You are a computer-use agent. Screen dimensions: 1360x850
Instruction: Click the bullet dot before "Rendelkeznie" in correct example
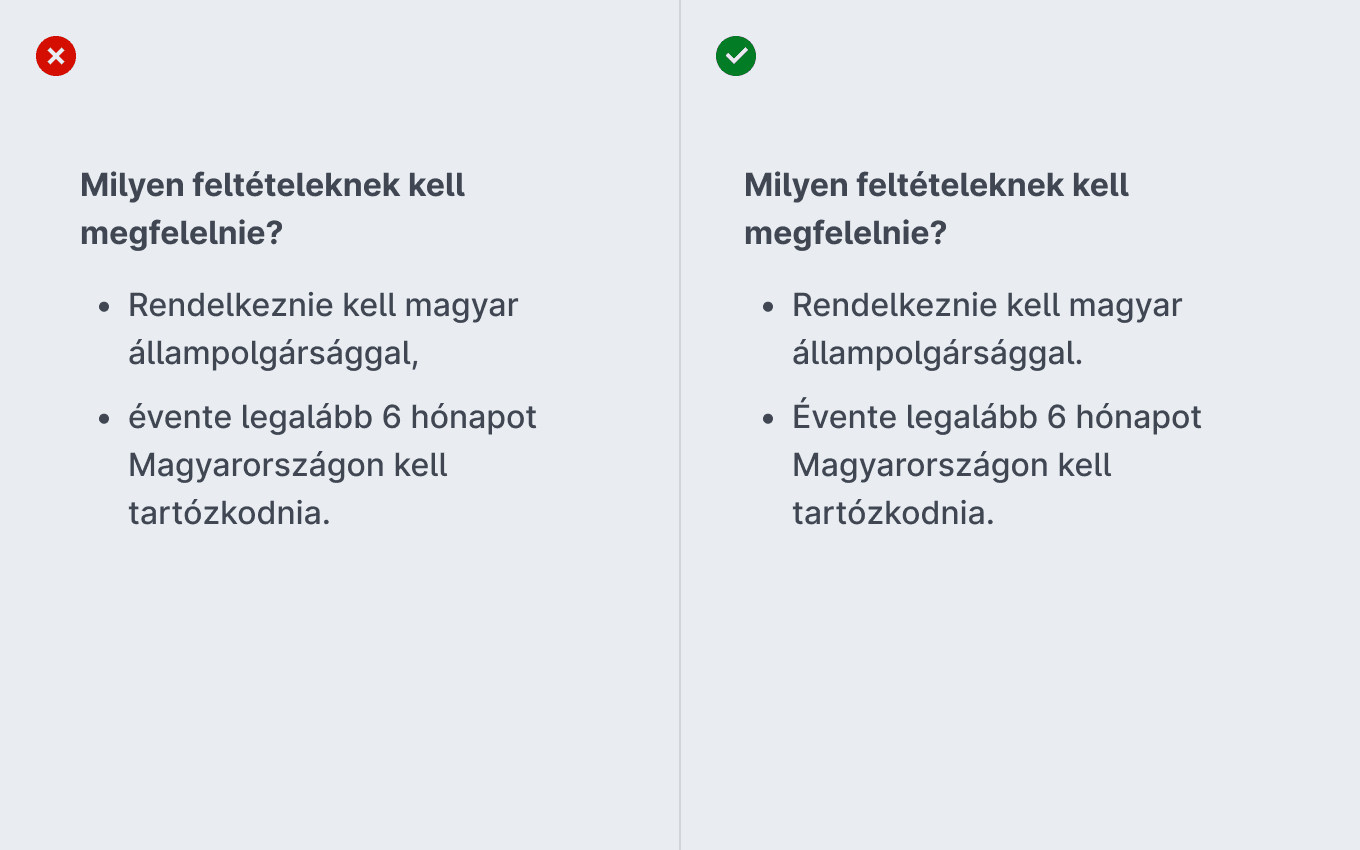pyautogui.click(x=768, y=306)
